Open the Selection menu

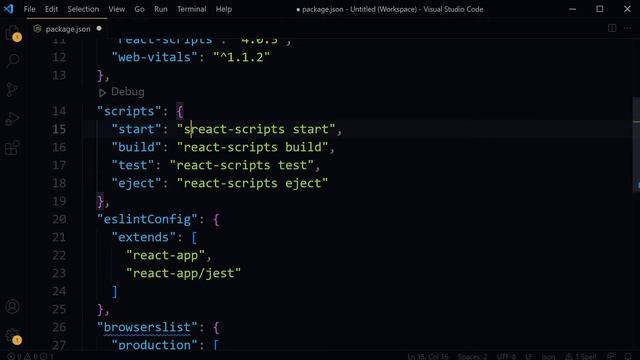click(83, 9)
